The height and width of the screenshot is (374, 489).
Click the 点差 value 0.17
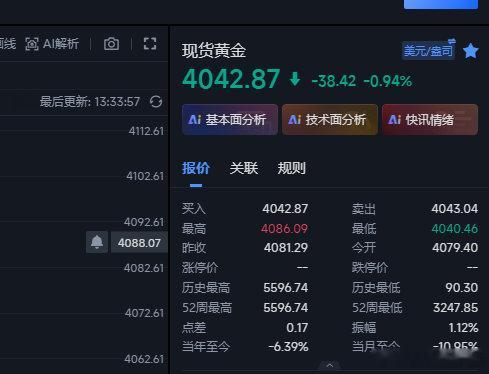point(297,327)
